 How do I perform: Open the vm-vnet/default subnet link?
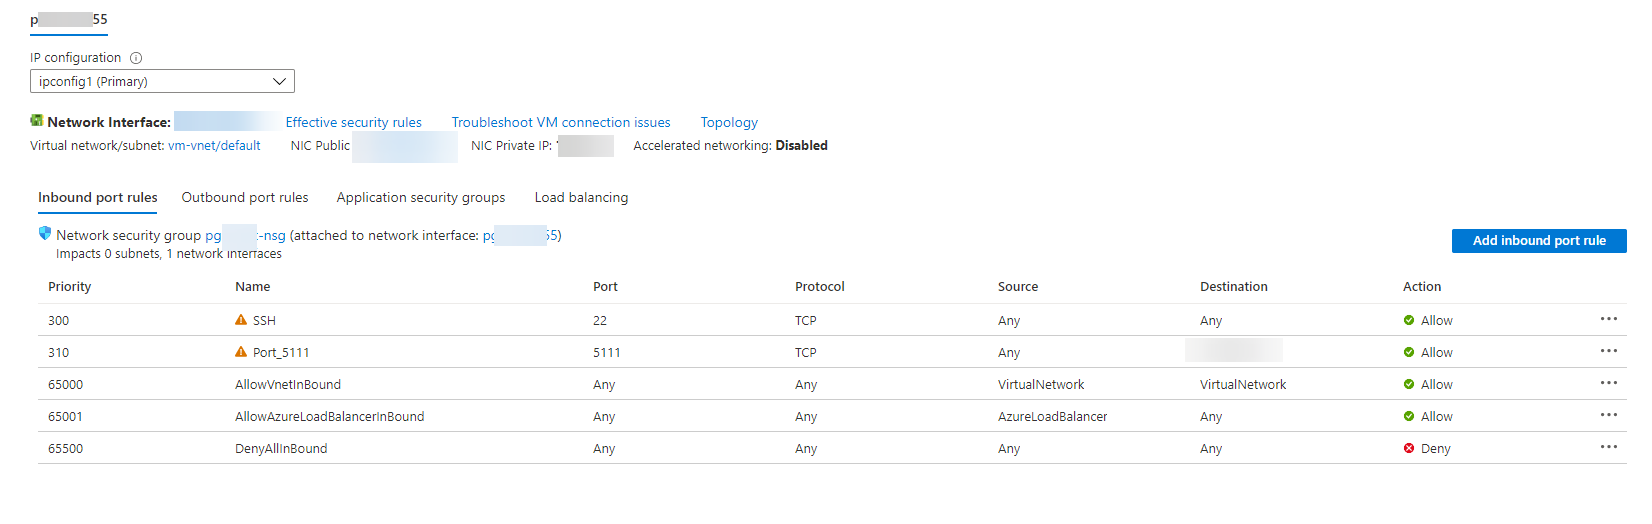click(x=214, y=146)
